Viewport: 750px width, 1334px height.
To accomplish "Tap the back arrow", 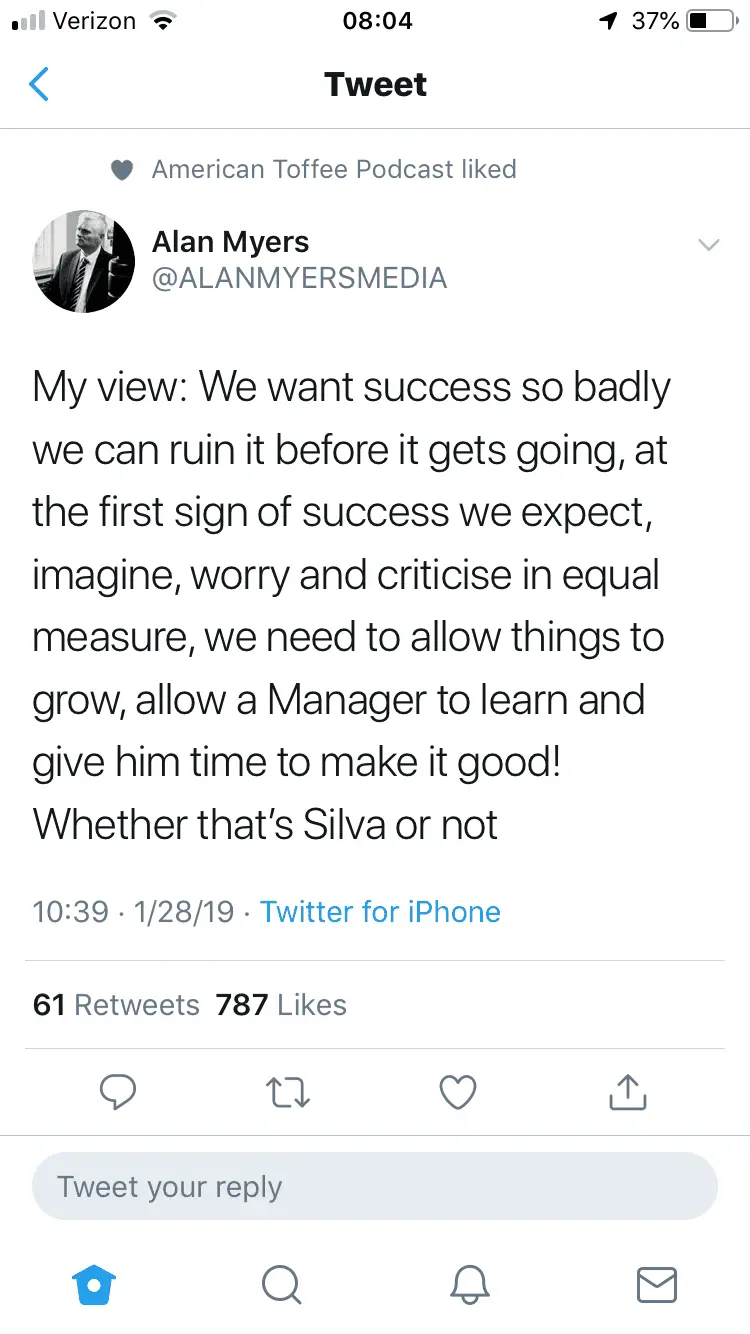I will pos(39,85).
